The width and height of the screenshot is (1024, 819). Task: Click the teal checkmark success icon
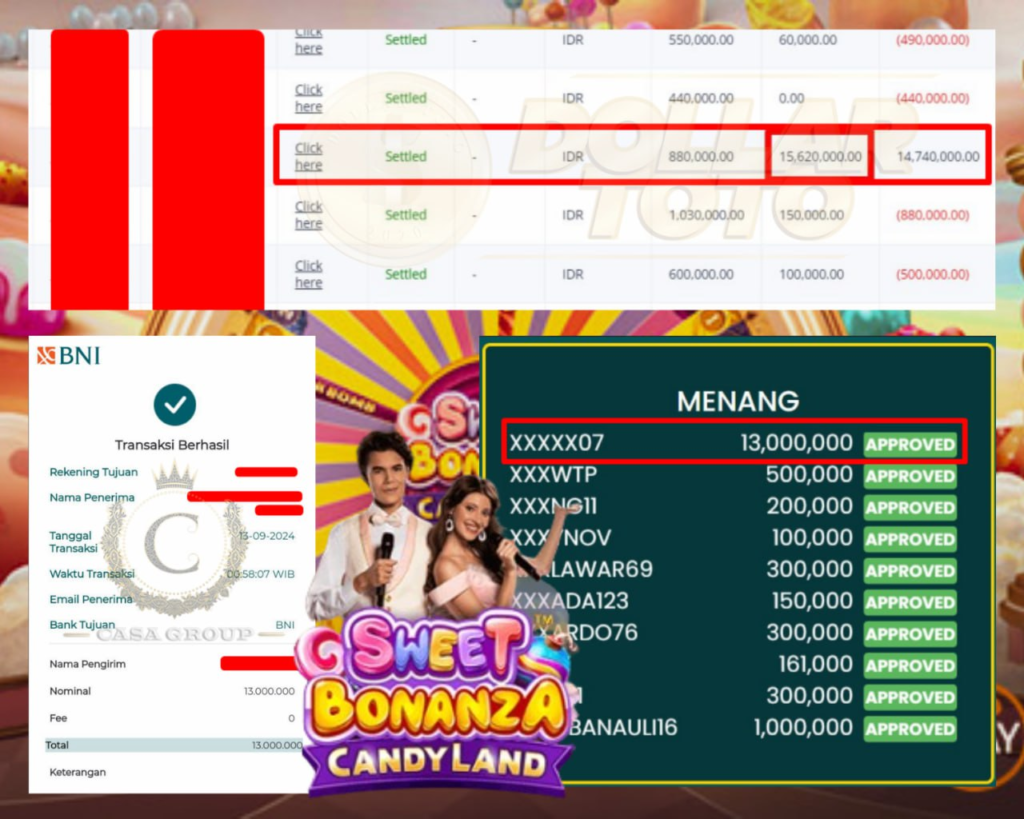pyautogui.click(x=174, y=405)
